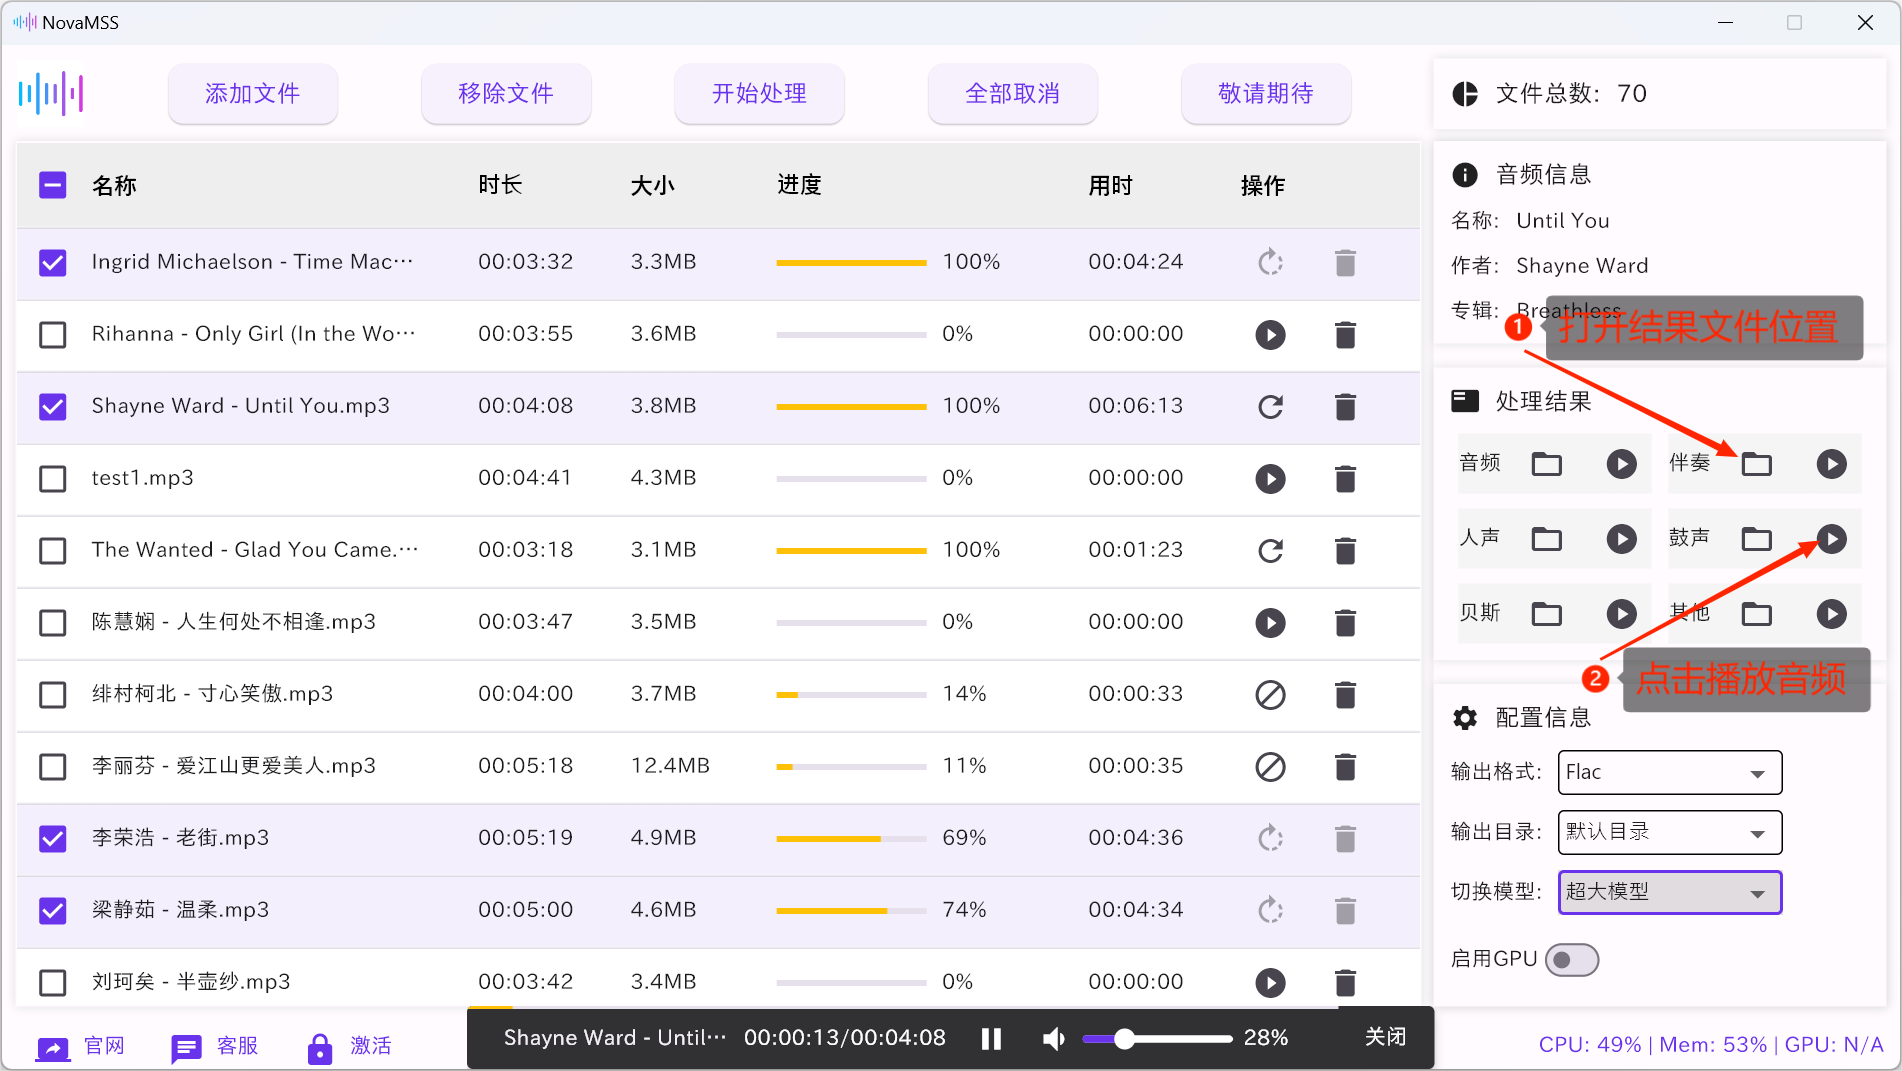Delete test1.mp3 from the list
This screenshot has width=1902, height=1071.
click(1344, 479)
